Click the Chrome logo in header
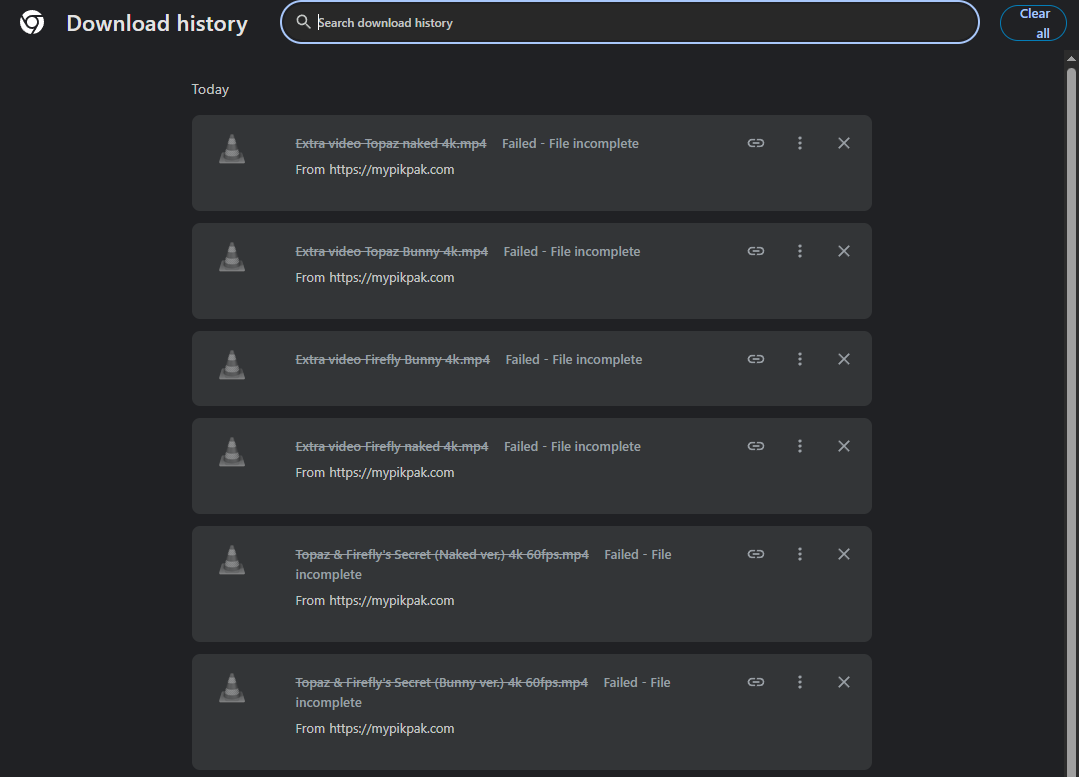The width and height of the screenshot is (1079, 777). click(32, 23)
